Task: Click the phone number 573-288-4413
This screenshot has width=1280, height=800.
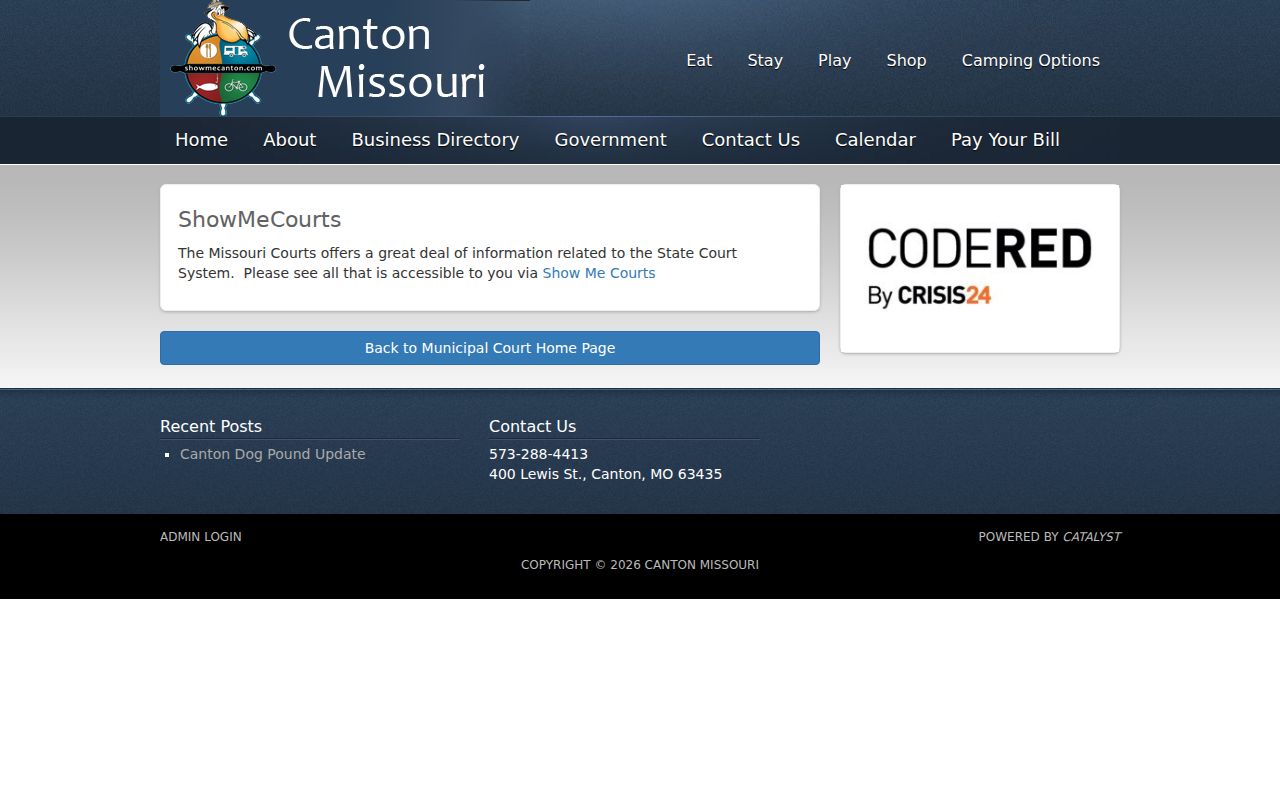Action: point(538,454)
